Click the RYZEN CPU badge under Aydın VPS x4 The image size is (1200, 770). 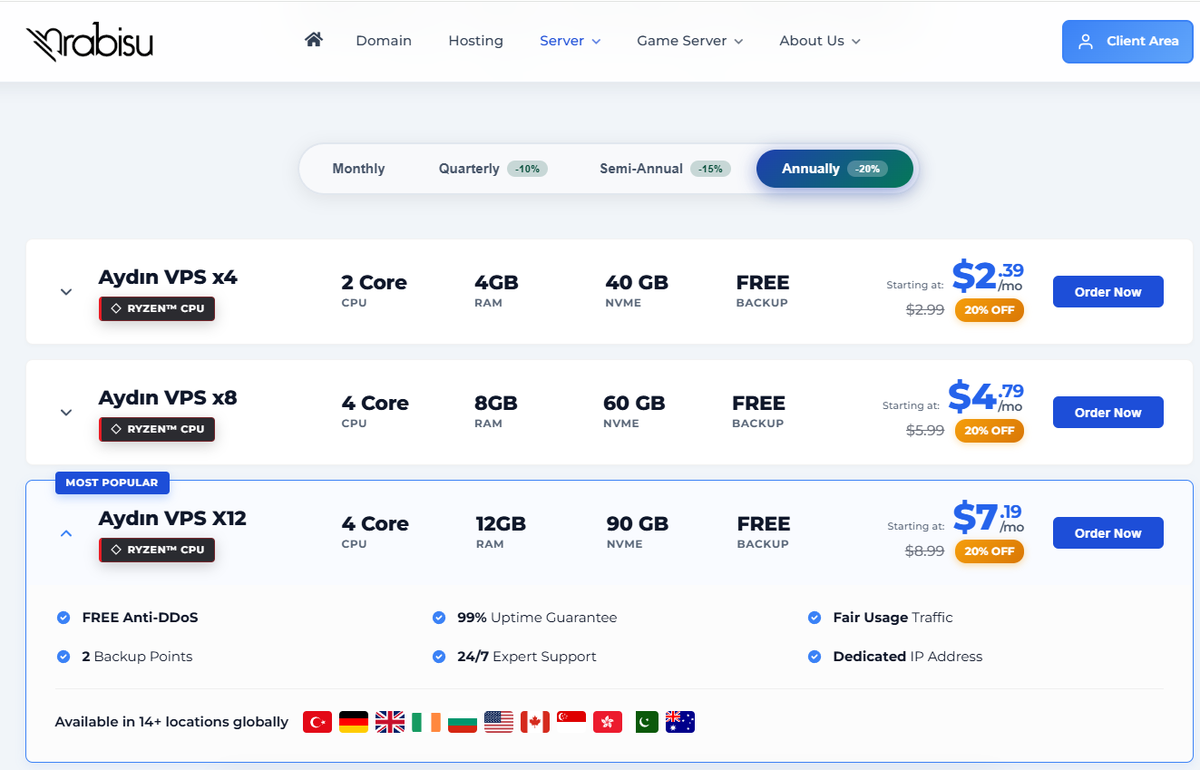point(157,309)
